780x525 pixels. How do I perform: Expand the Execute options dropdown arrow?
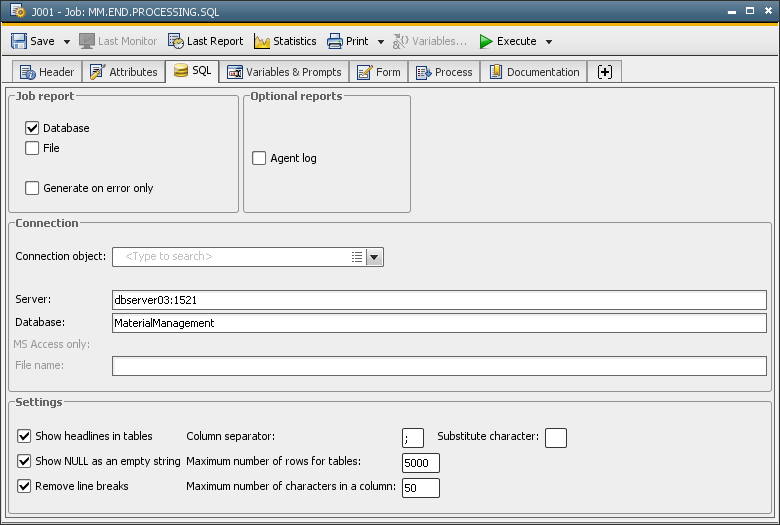(x=549, y=42)
